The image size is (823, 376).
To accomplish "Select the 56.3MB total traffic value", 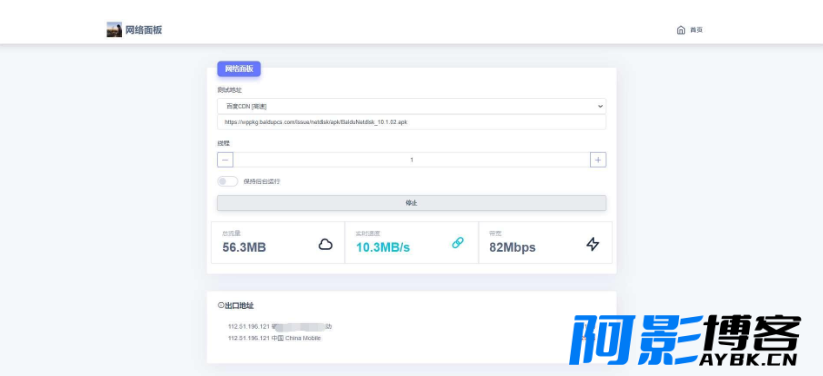I will [x=244, y=247].
